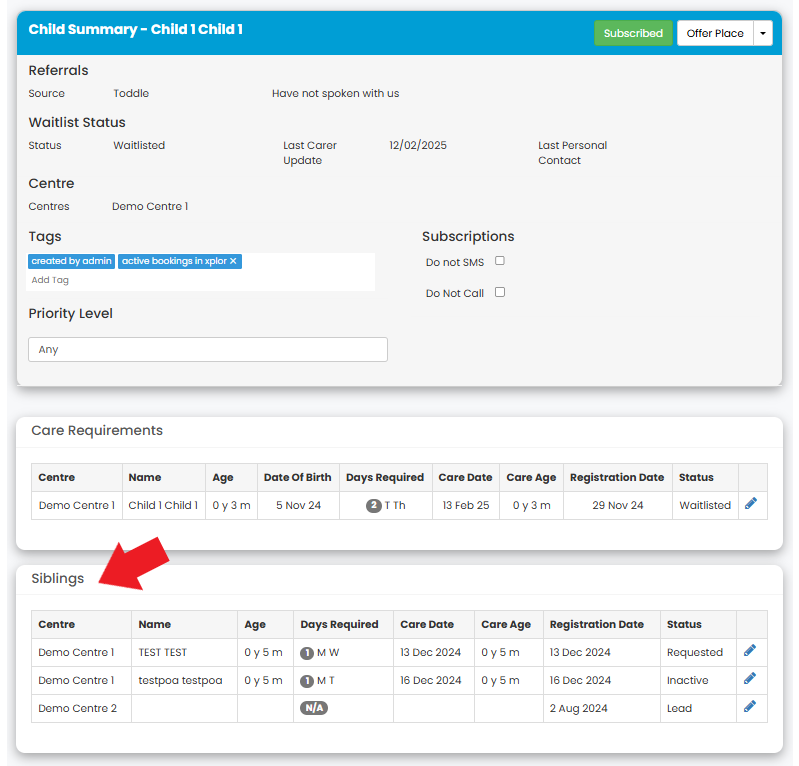Click the N/A days required badge
This screenshot has width=799, height=766.
click(x=313, y=708)
